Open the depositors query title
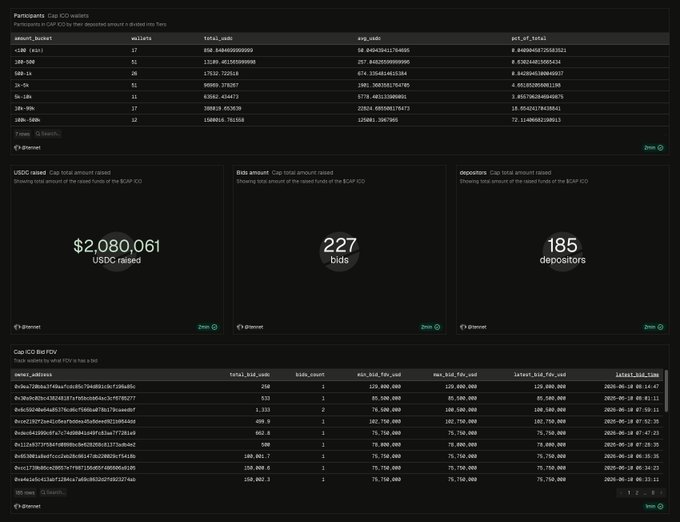This screenshot has width=680, height=522. click(473, 173)
